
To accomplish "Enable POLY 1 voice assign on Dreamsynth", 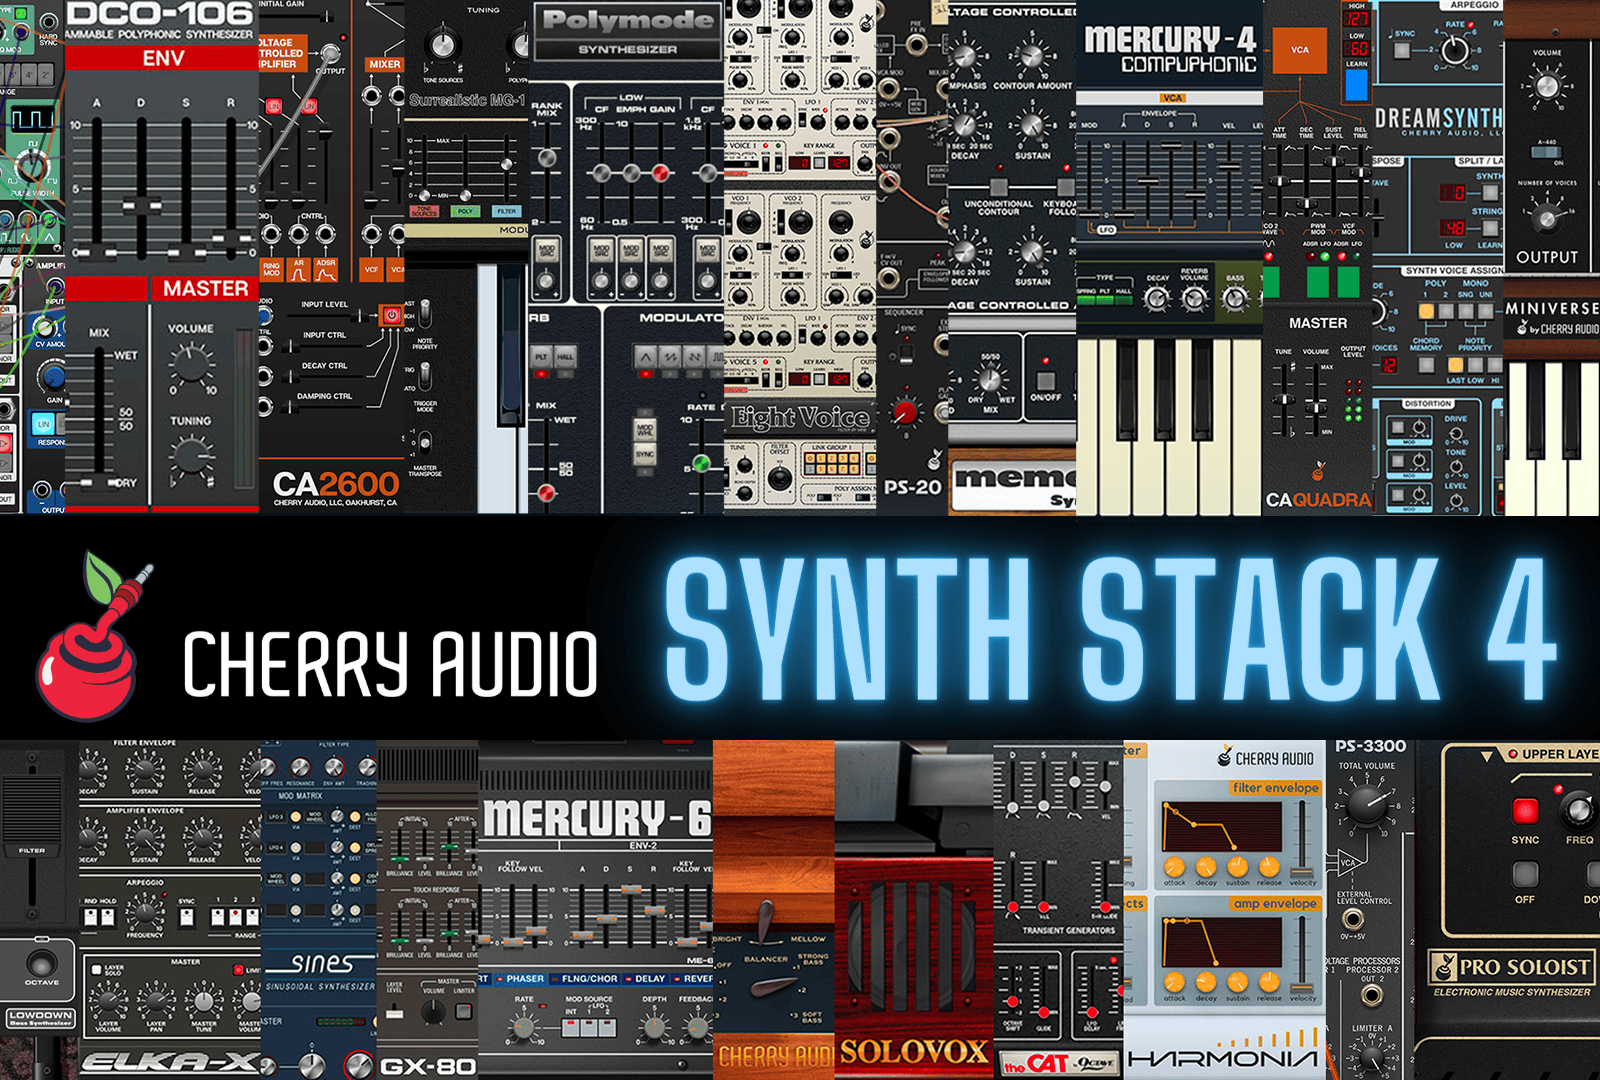I will point(1426,311).
